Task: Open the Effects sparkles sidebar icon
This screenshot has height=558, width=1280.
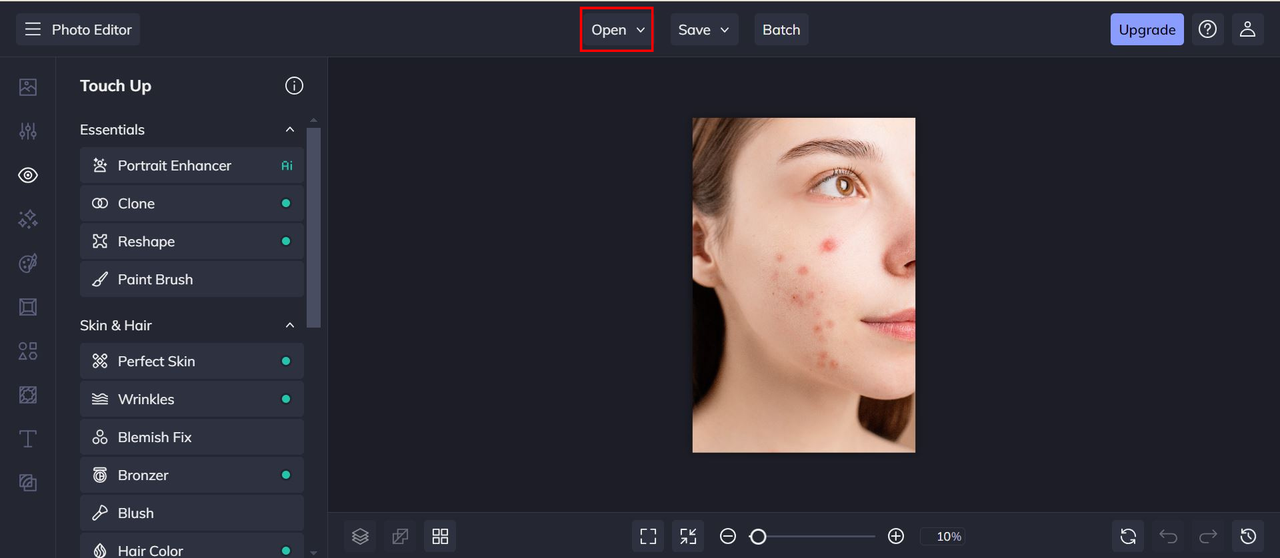Action: (28, 219)
